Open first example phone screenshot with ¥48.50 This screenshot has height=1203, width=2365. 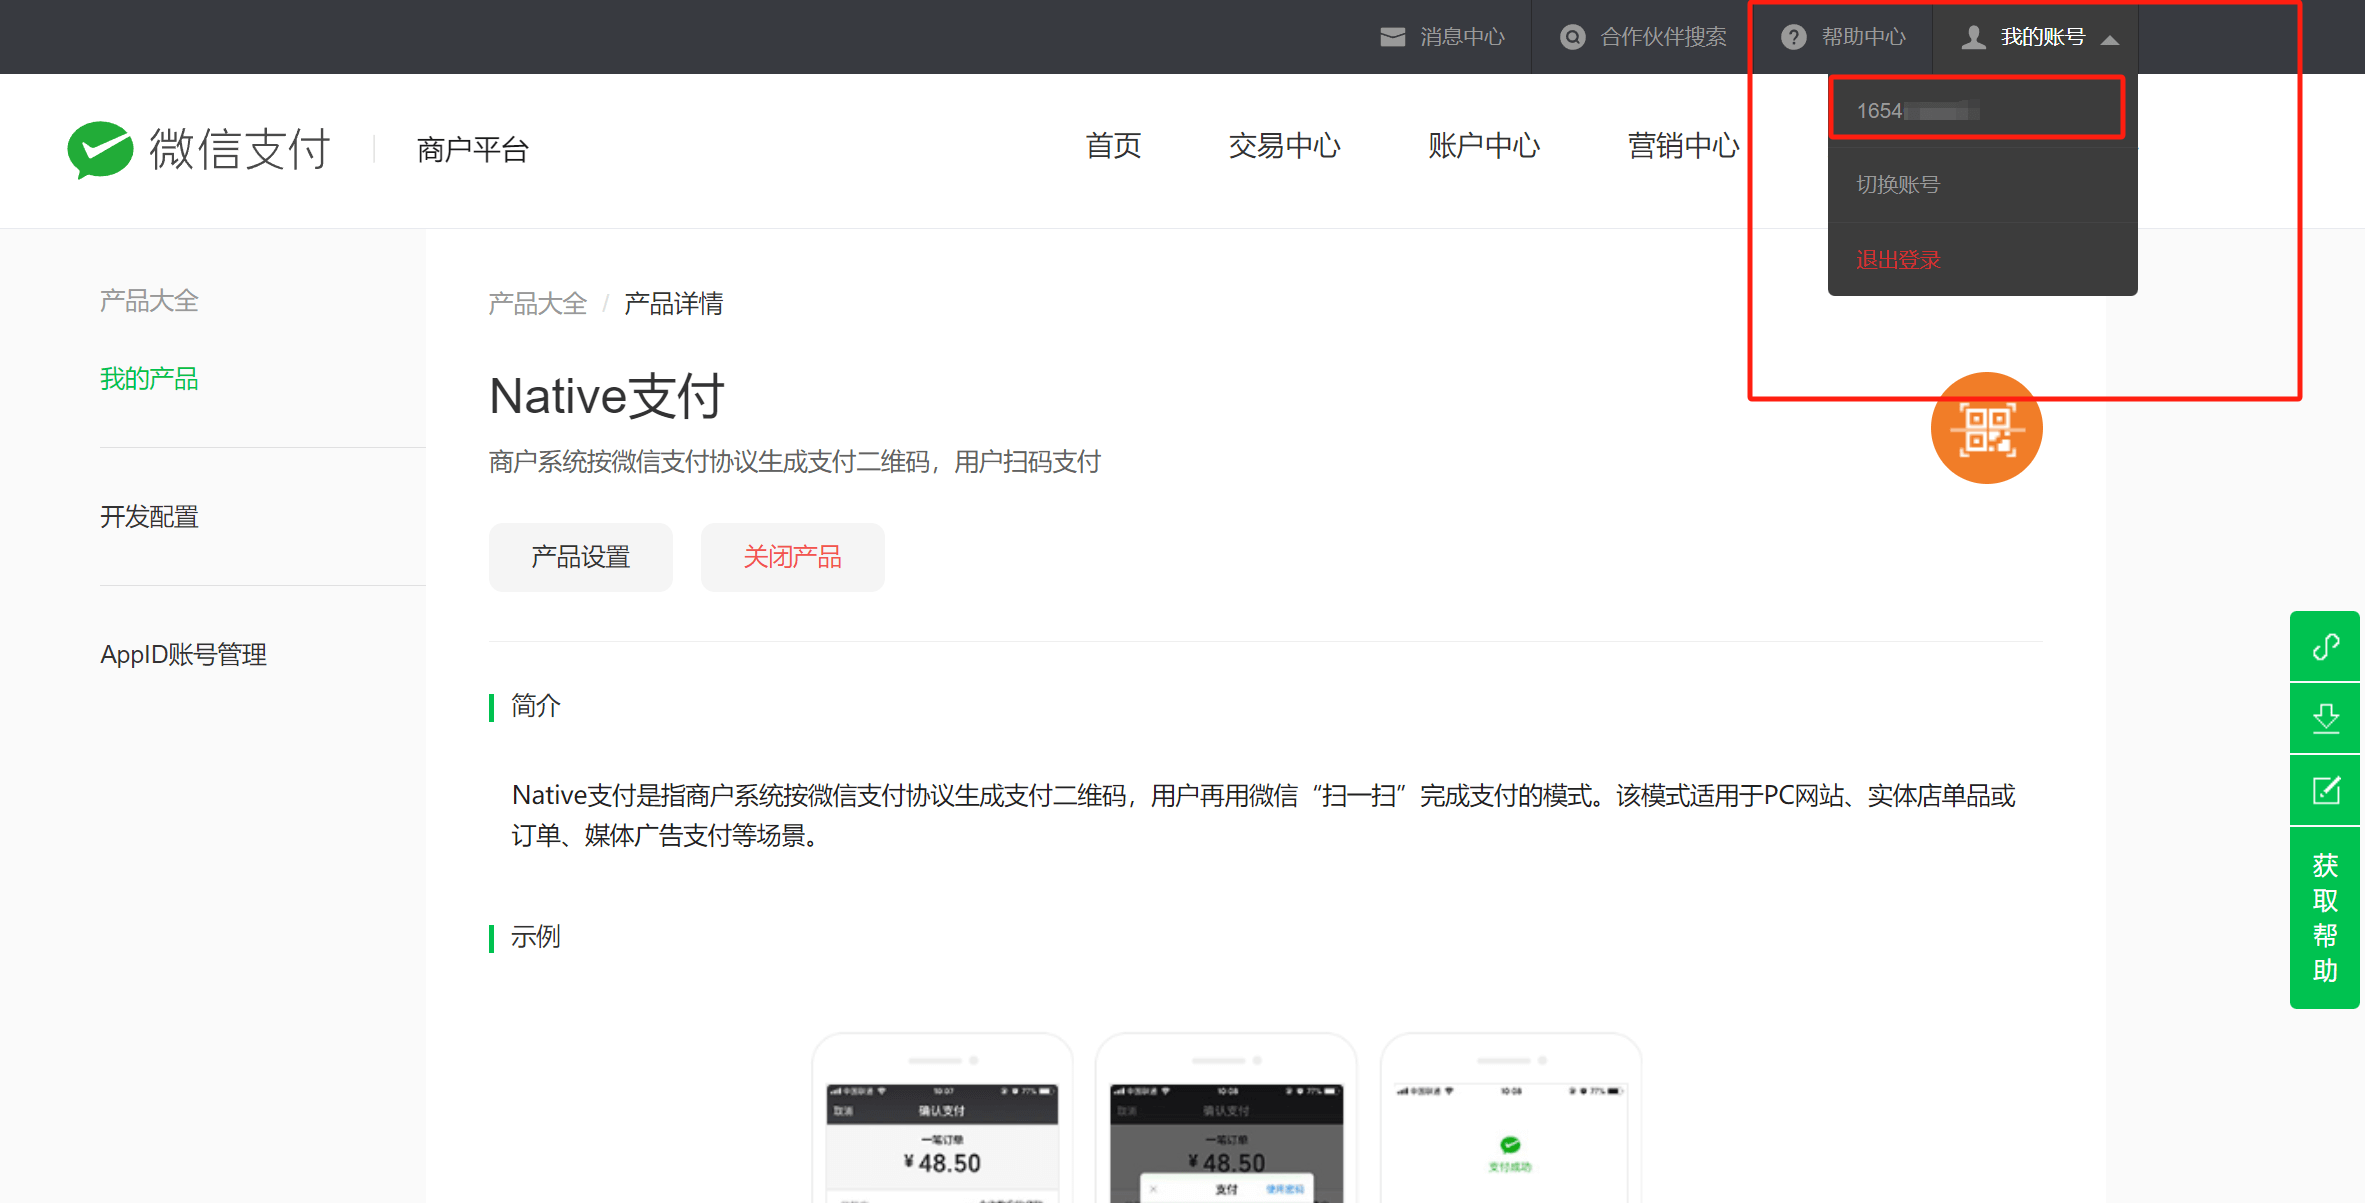click(942, 1118)
